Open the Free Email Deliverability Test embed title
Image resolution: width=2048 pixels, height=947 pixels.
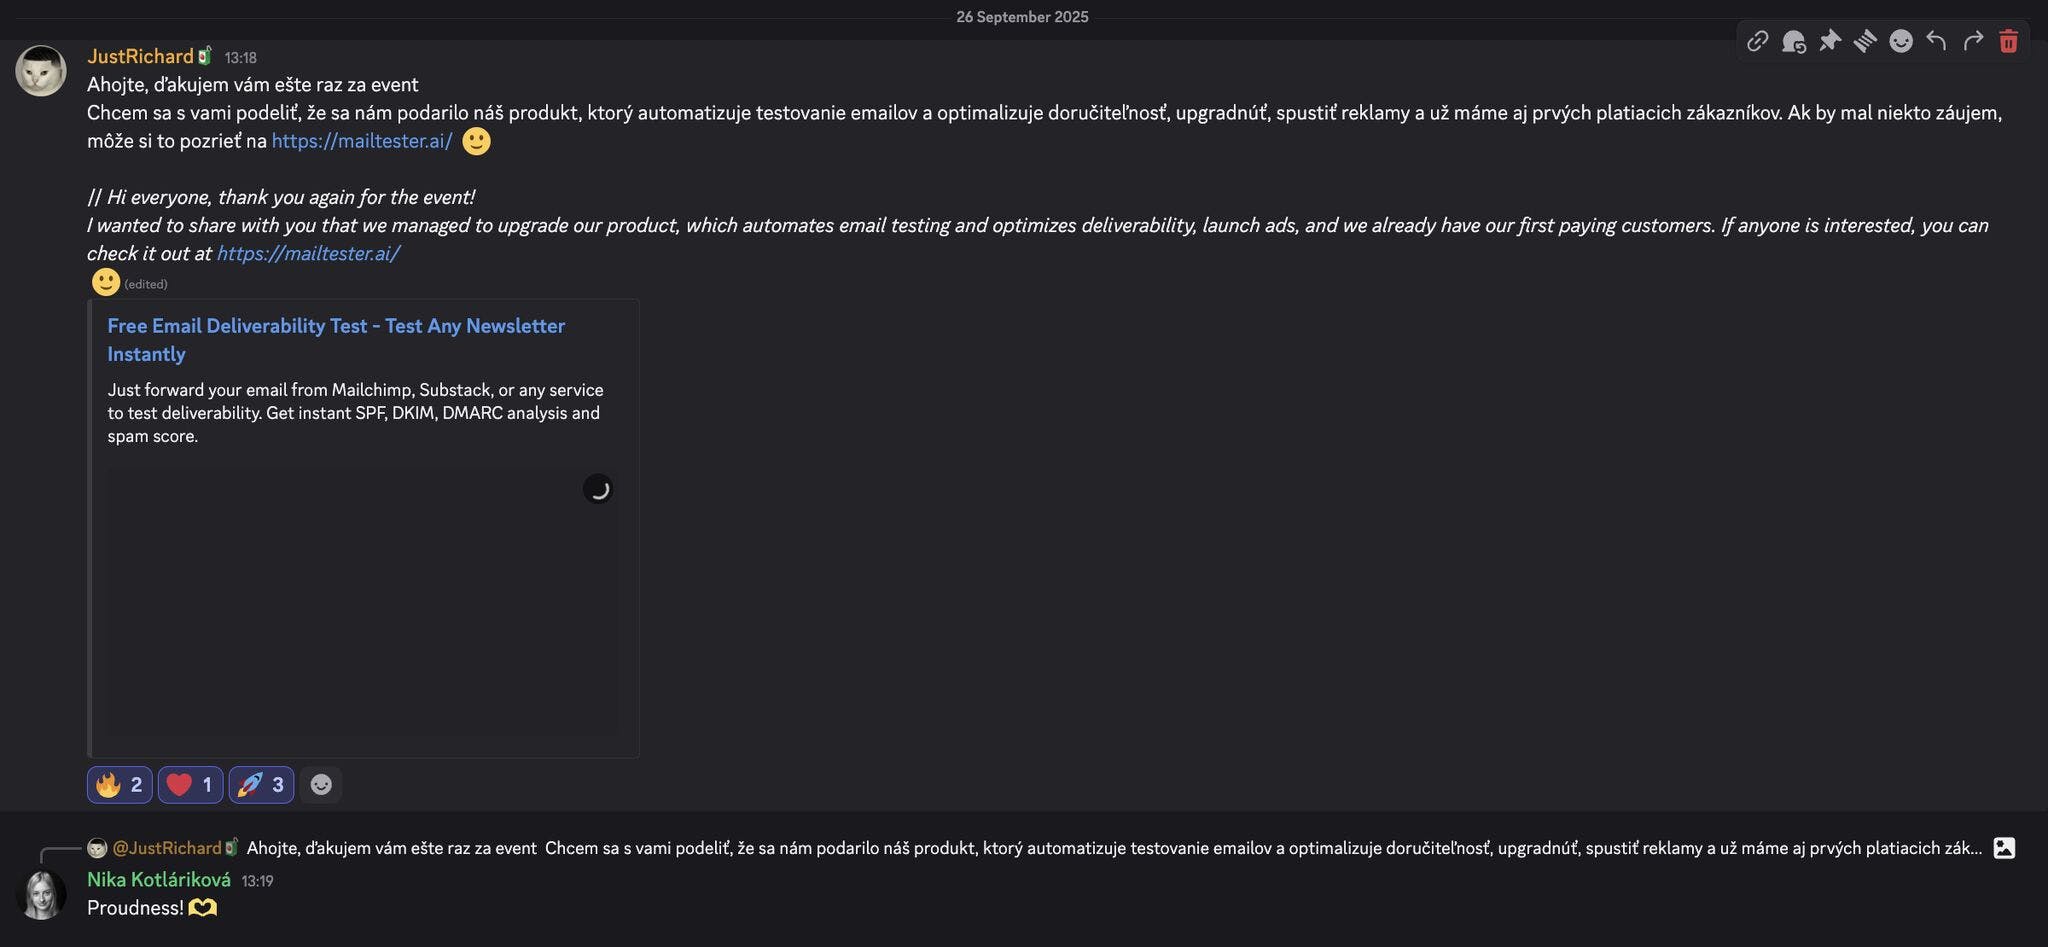coord(336,340)
